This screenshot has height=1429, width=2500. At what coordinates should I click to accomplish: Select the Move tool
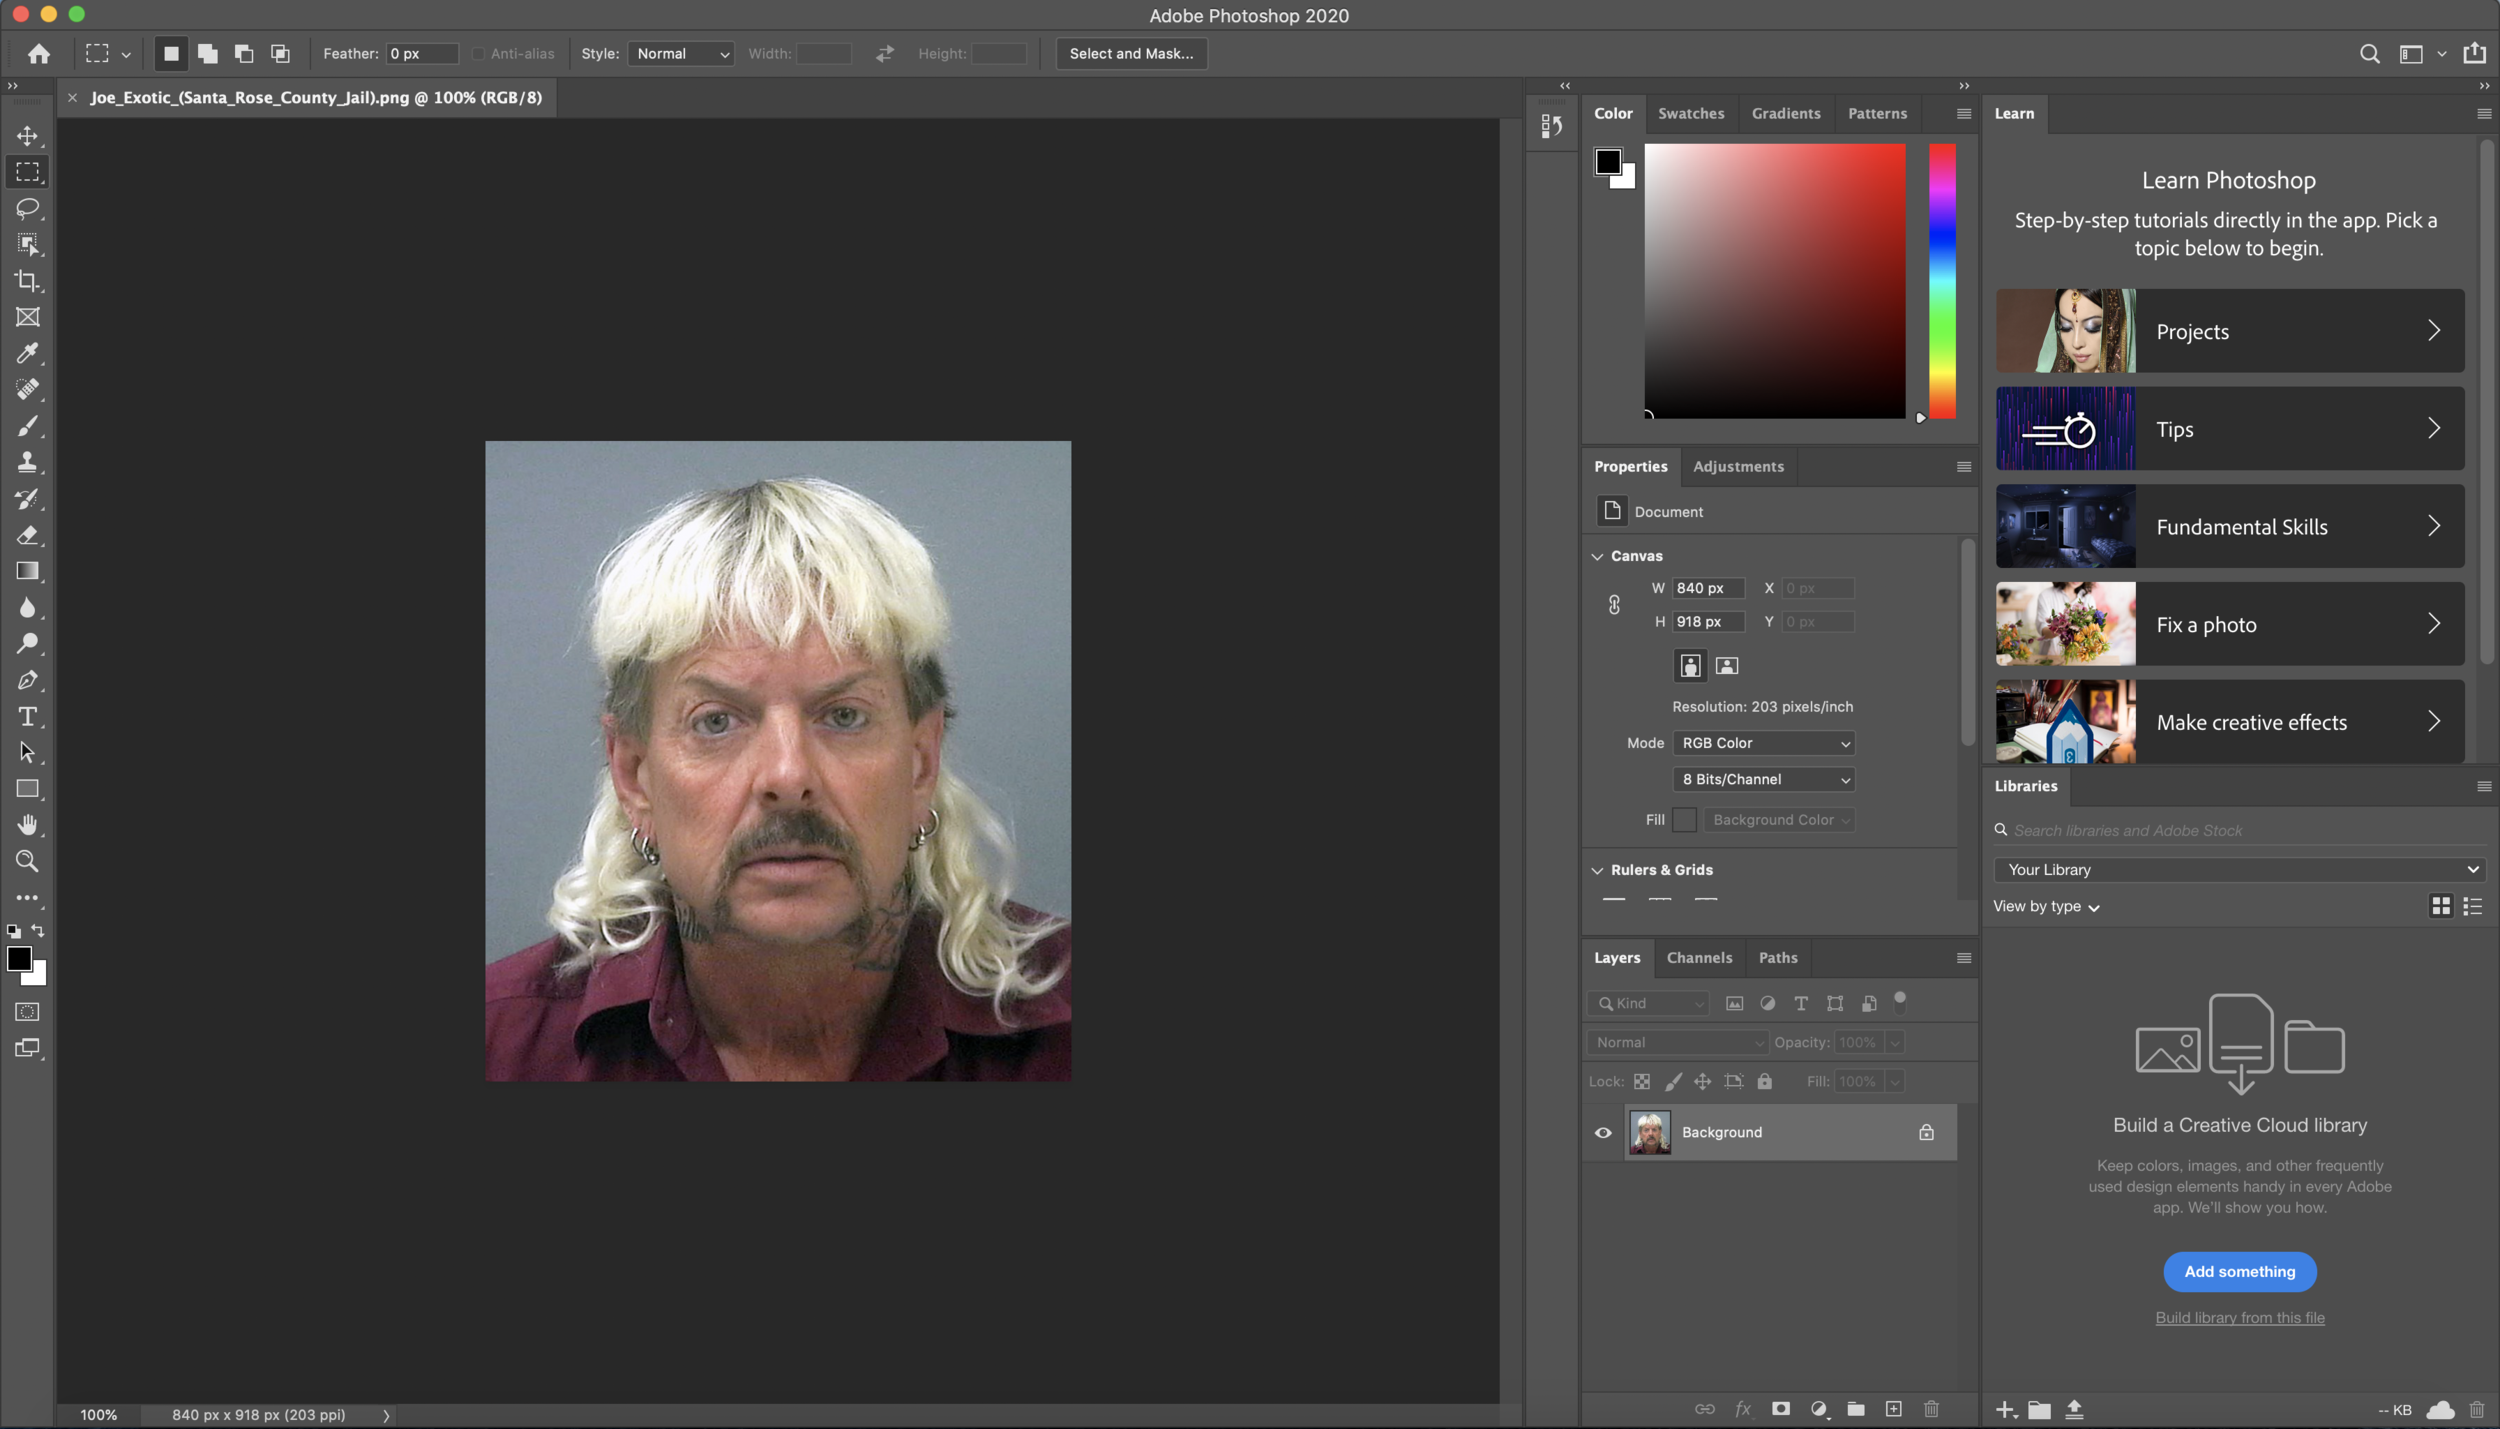point(27,136)
